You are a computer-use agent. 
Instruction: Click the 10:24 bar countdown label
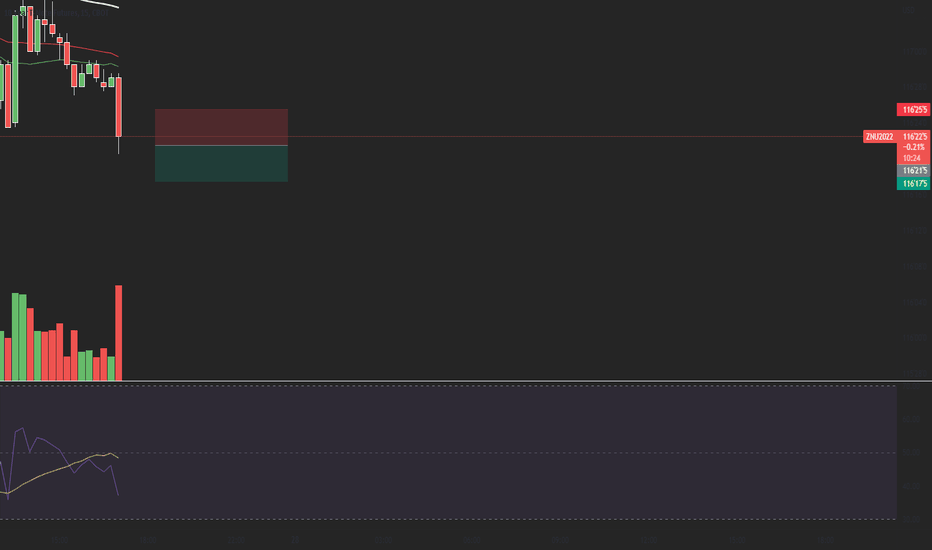pyautogui.click(x=912, y=158)
